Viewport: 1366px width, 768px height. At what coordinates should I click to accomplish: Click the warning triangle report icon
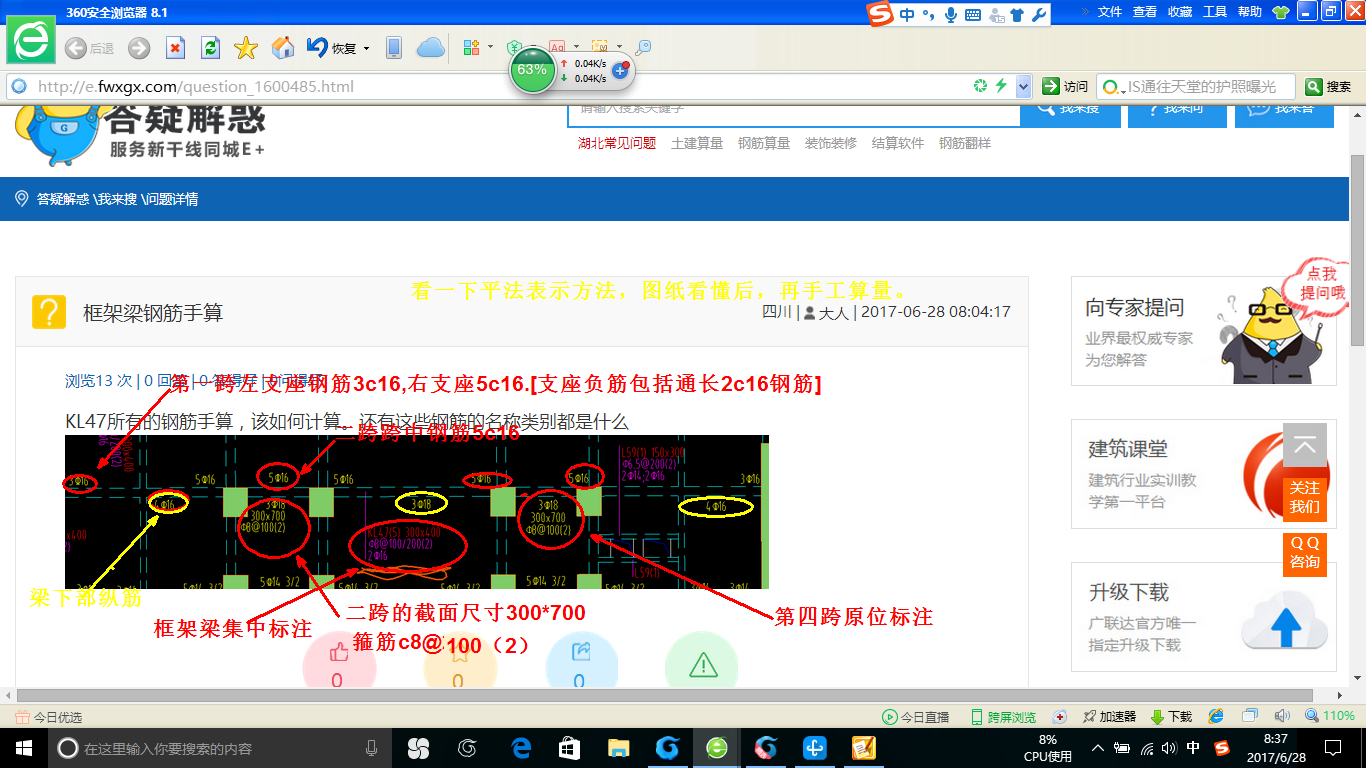click(x=702, y=664)
